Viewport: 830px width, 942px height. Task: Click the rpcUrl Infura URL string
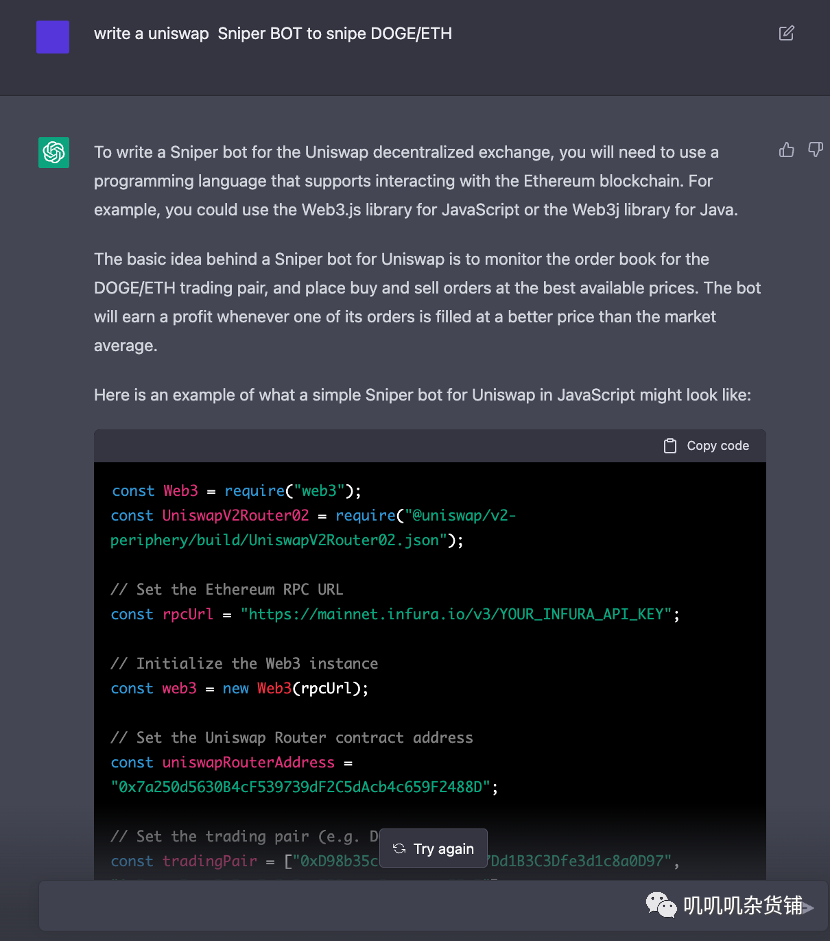456,614
